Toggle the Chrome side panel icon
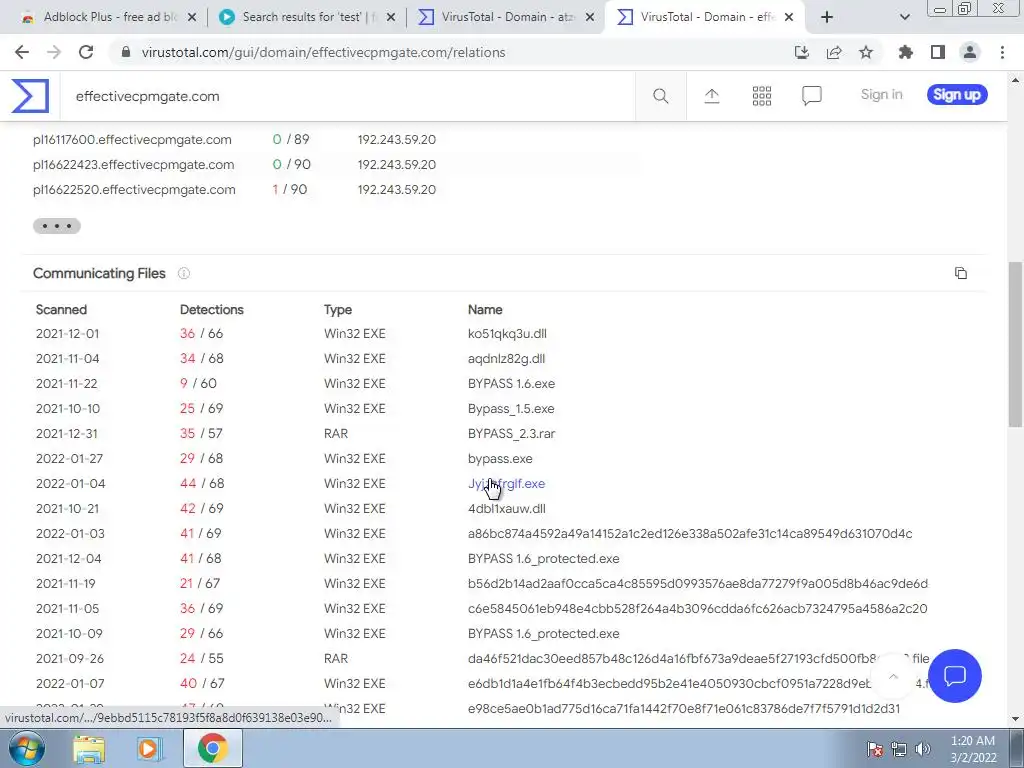 pyautogui.click(x=938, y=52)
